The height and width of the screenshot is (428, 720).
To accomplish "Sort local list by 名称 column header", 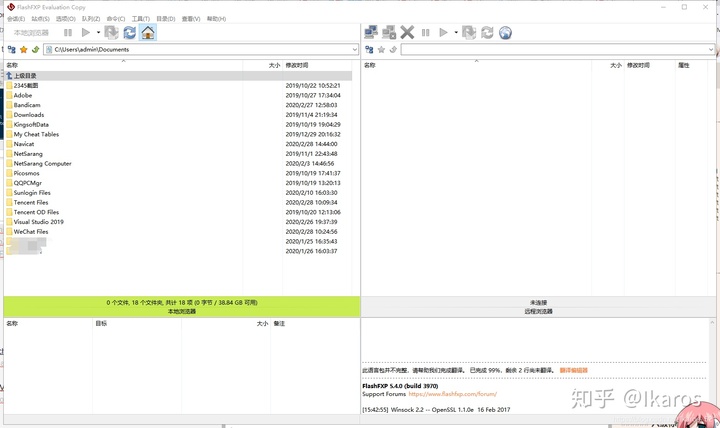I will tap(123, 65).
